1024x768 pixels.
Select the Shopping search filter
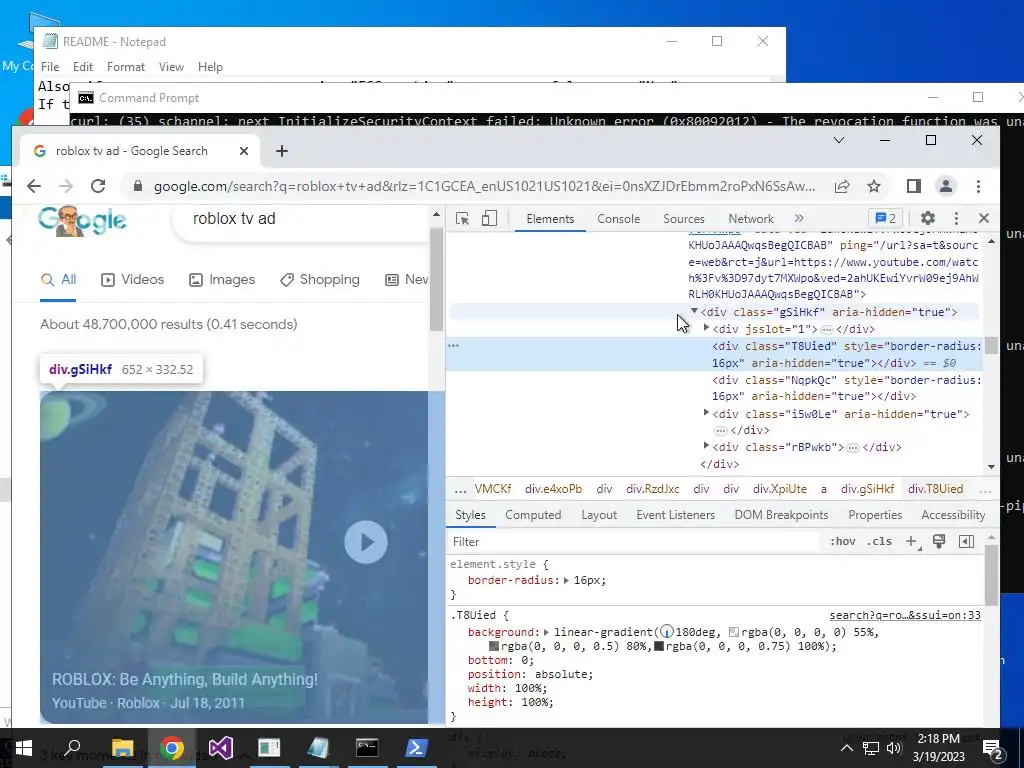coord(320,280)
